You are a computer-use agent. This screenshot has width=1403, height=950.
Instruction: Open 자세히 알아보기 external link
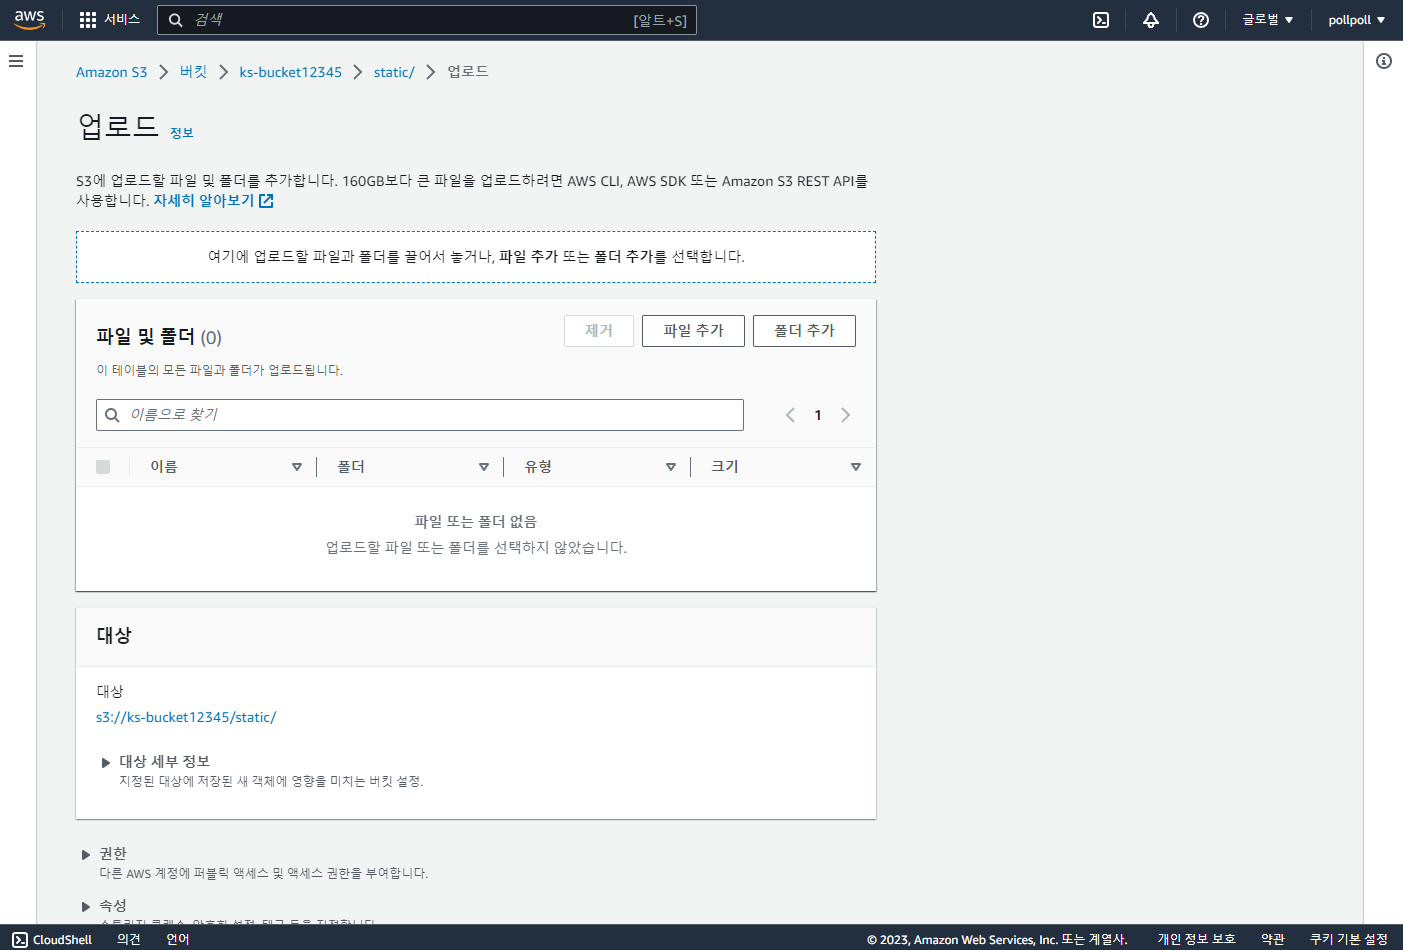click(214, 201)
